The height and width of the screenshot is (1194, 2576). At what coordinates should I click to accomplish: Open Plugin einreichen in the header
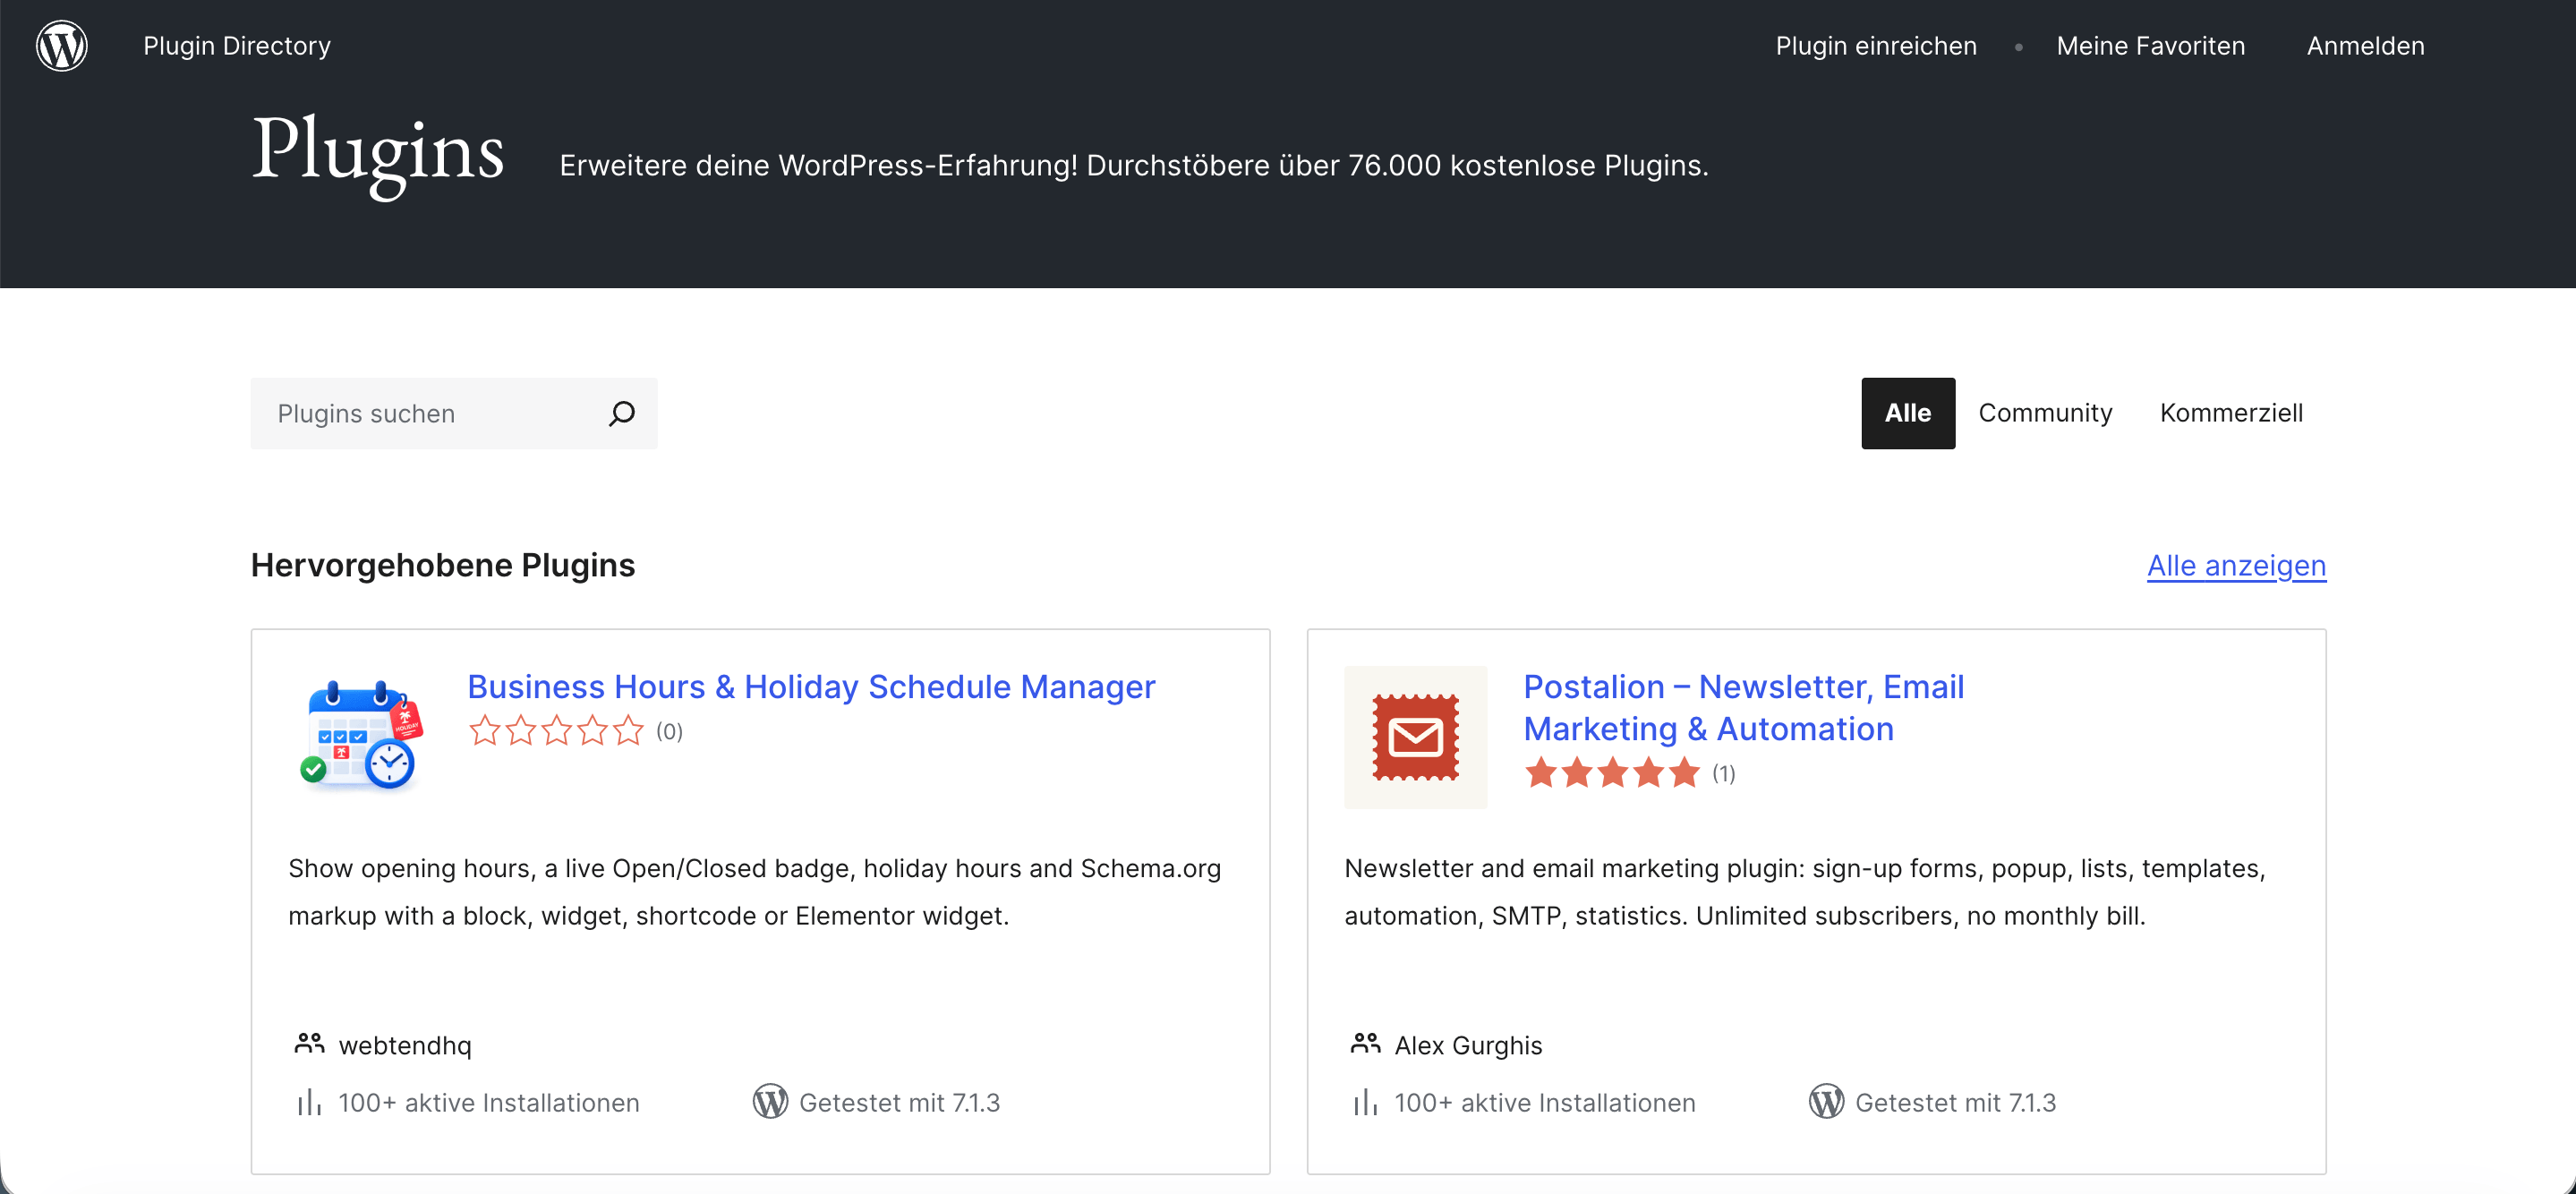[1876, 46]
